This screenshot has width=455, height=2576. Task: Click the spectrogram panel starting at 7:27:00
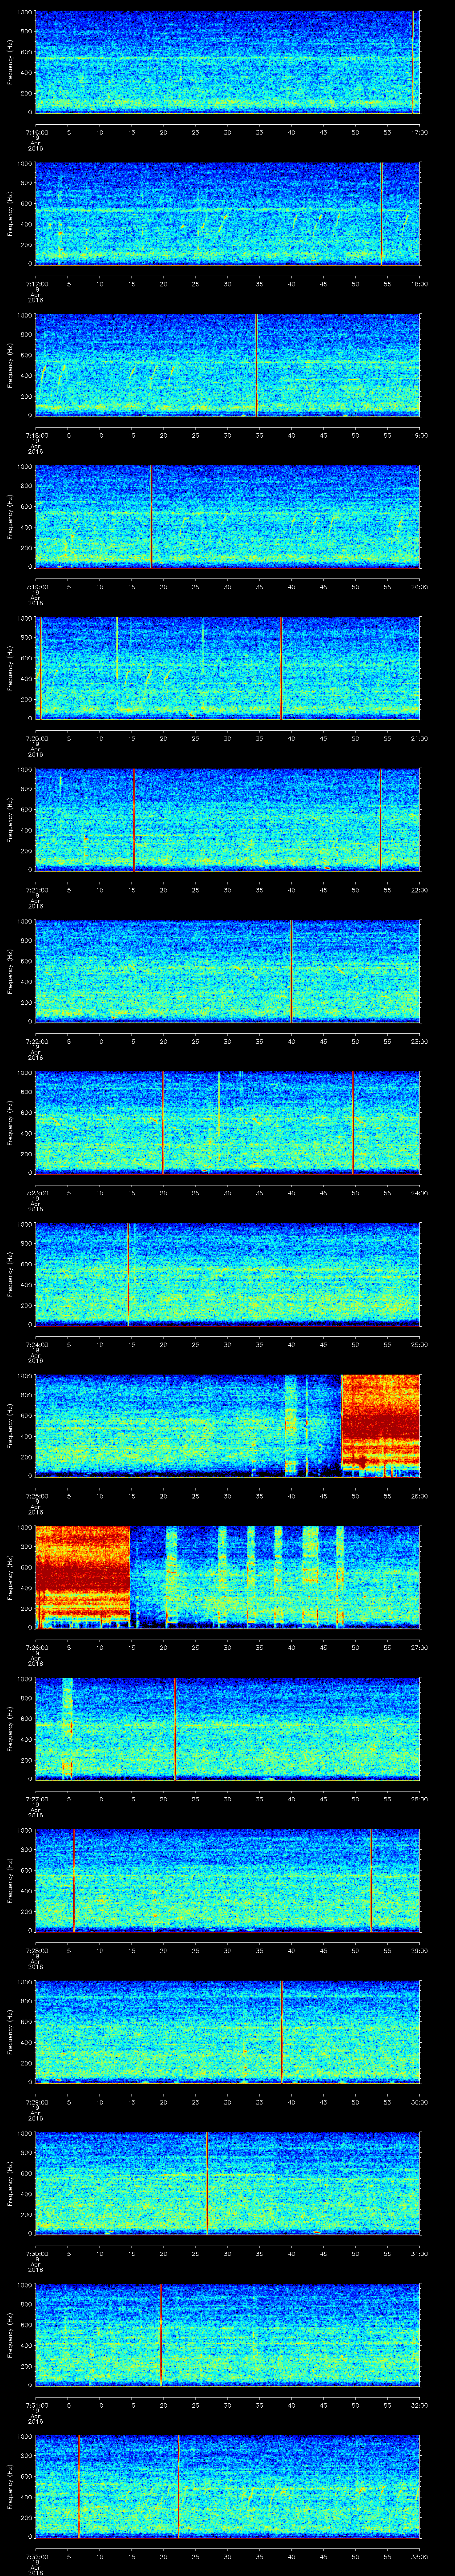pyautogui.click(x=228, y=1729)
